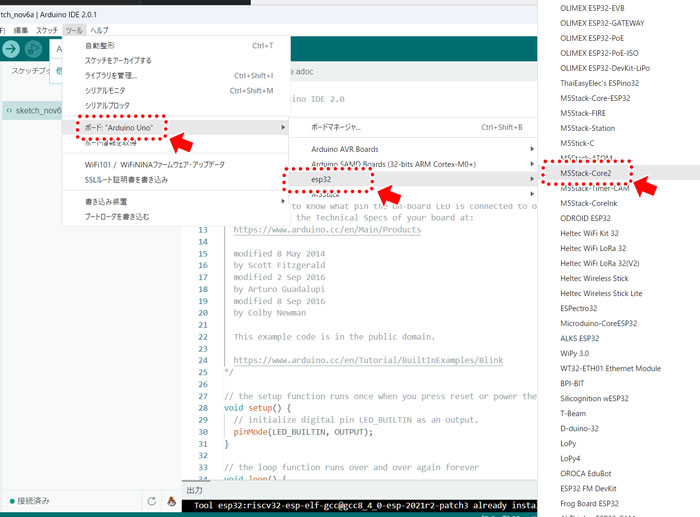Choose OLIMEX ESP32-PoE-ISO board

[x=599, y=53]
